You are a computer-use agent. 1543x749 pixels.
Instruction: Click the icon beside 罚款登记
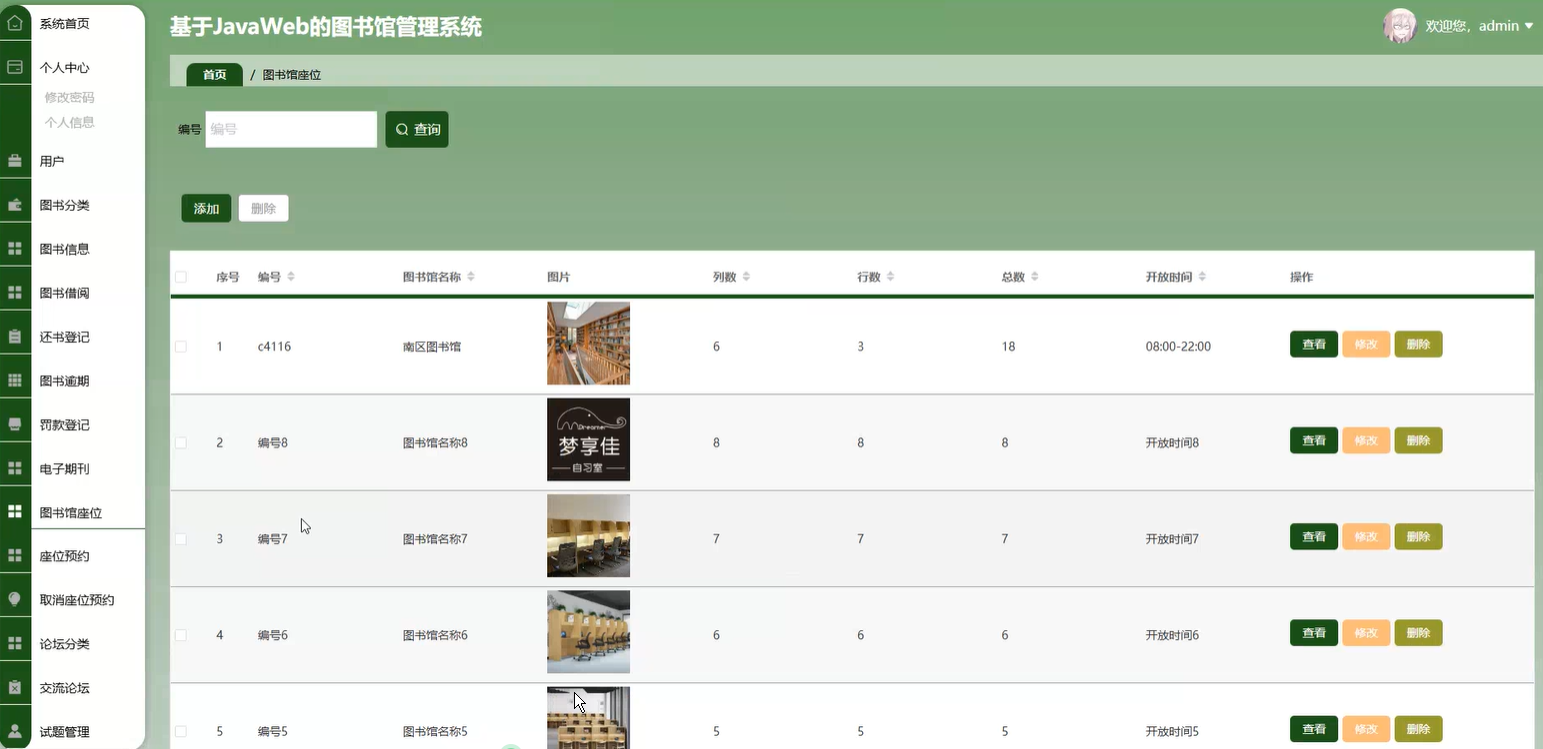(15, 425)
